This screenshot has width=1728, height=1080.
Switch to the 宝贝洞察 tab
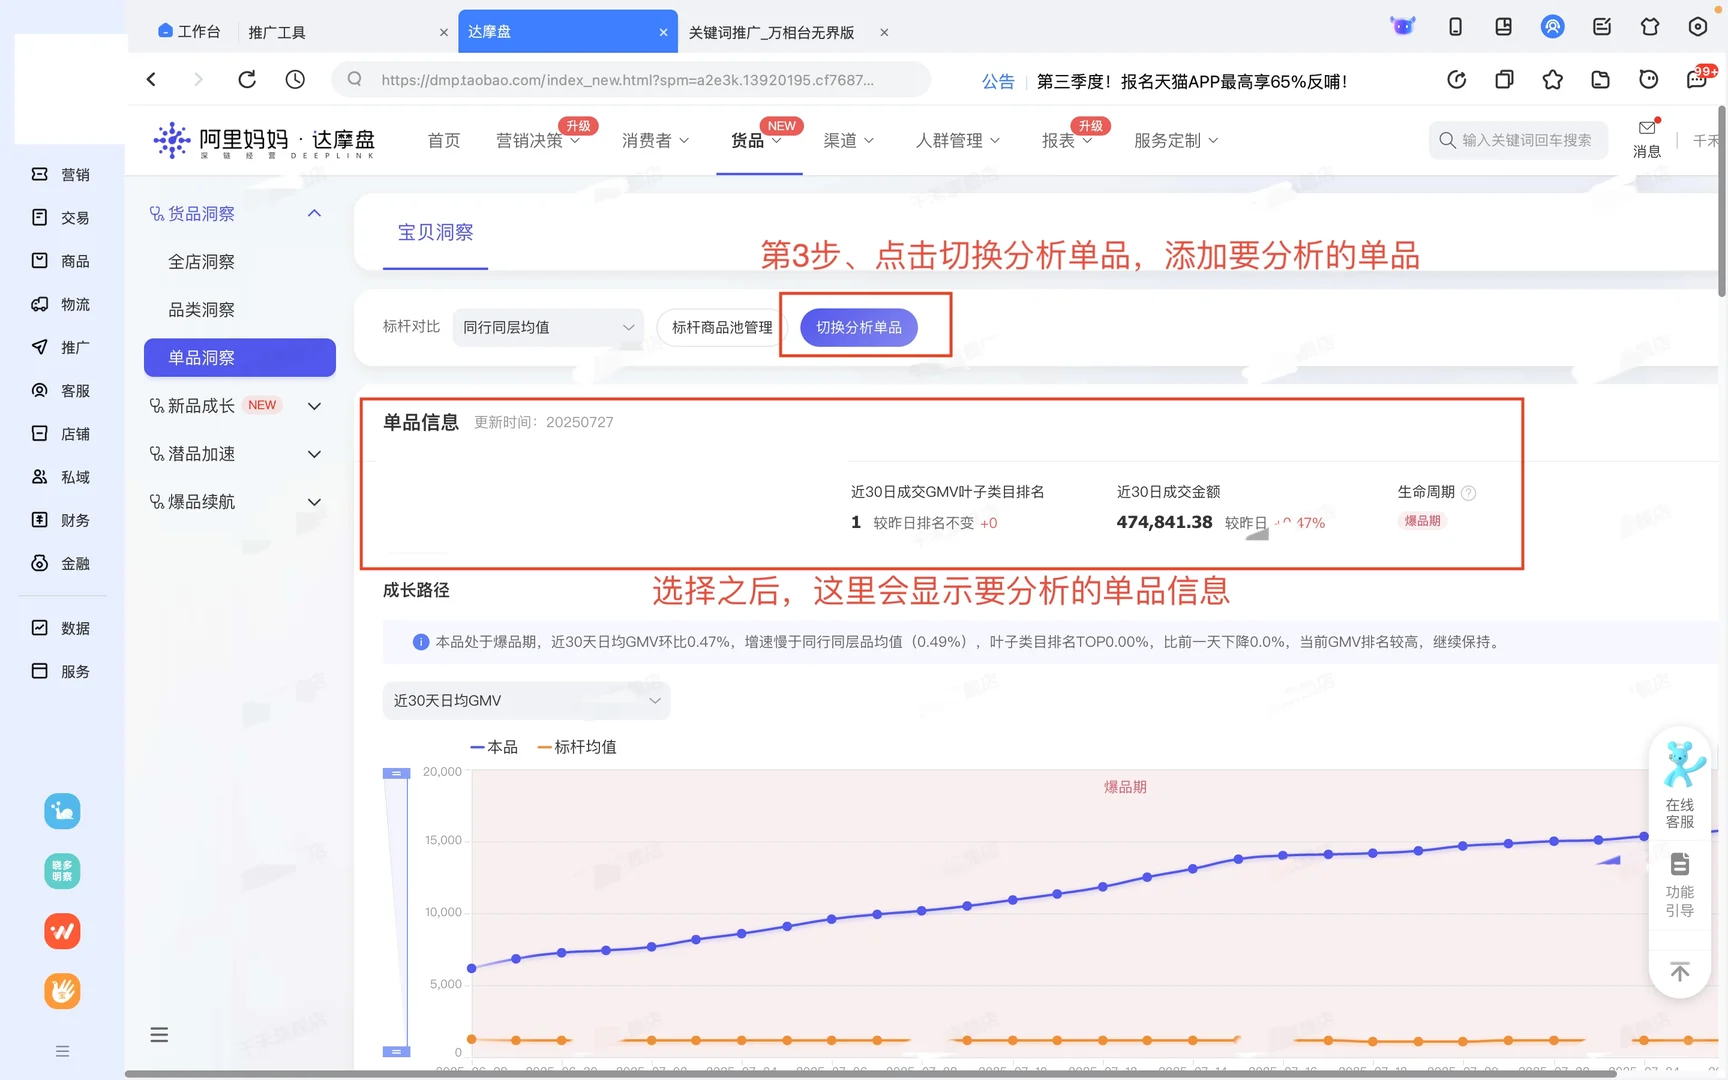coord(435,232)
